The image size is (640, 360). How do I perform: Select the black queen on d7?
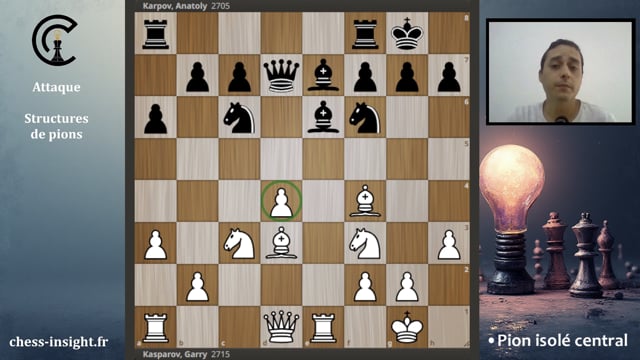tap(281, 76)
